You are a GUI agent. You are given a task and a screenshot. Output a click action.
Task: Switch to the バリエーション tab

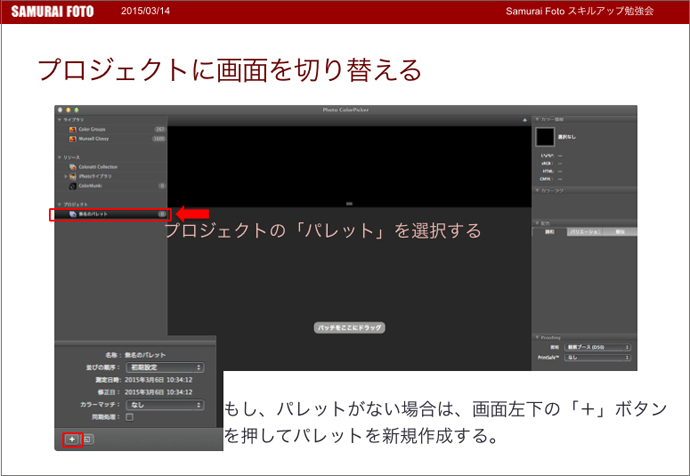tap(585, 232)
